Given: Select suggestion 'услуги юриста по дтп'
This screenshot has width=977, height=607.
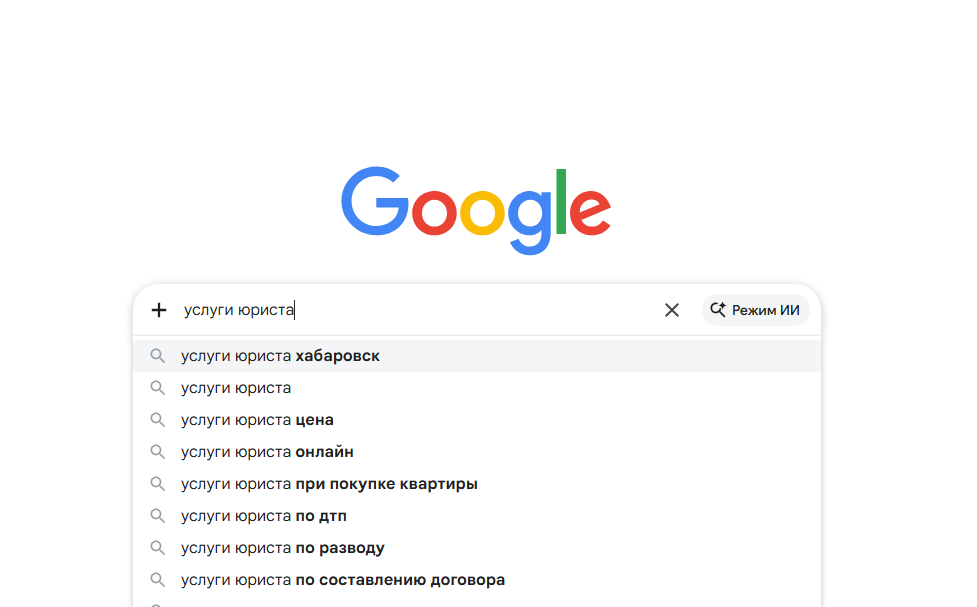Looking at the screenshot, I should [262, 516].
